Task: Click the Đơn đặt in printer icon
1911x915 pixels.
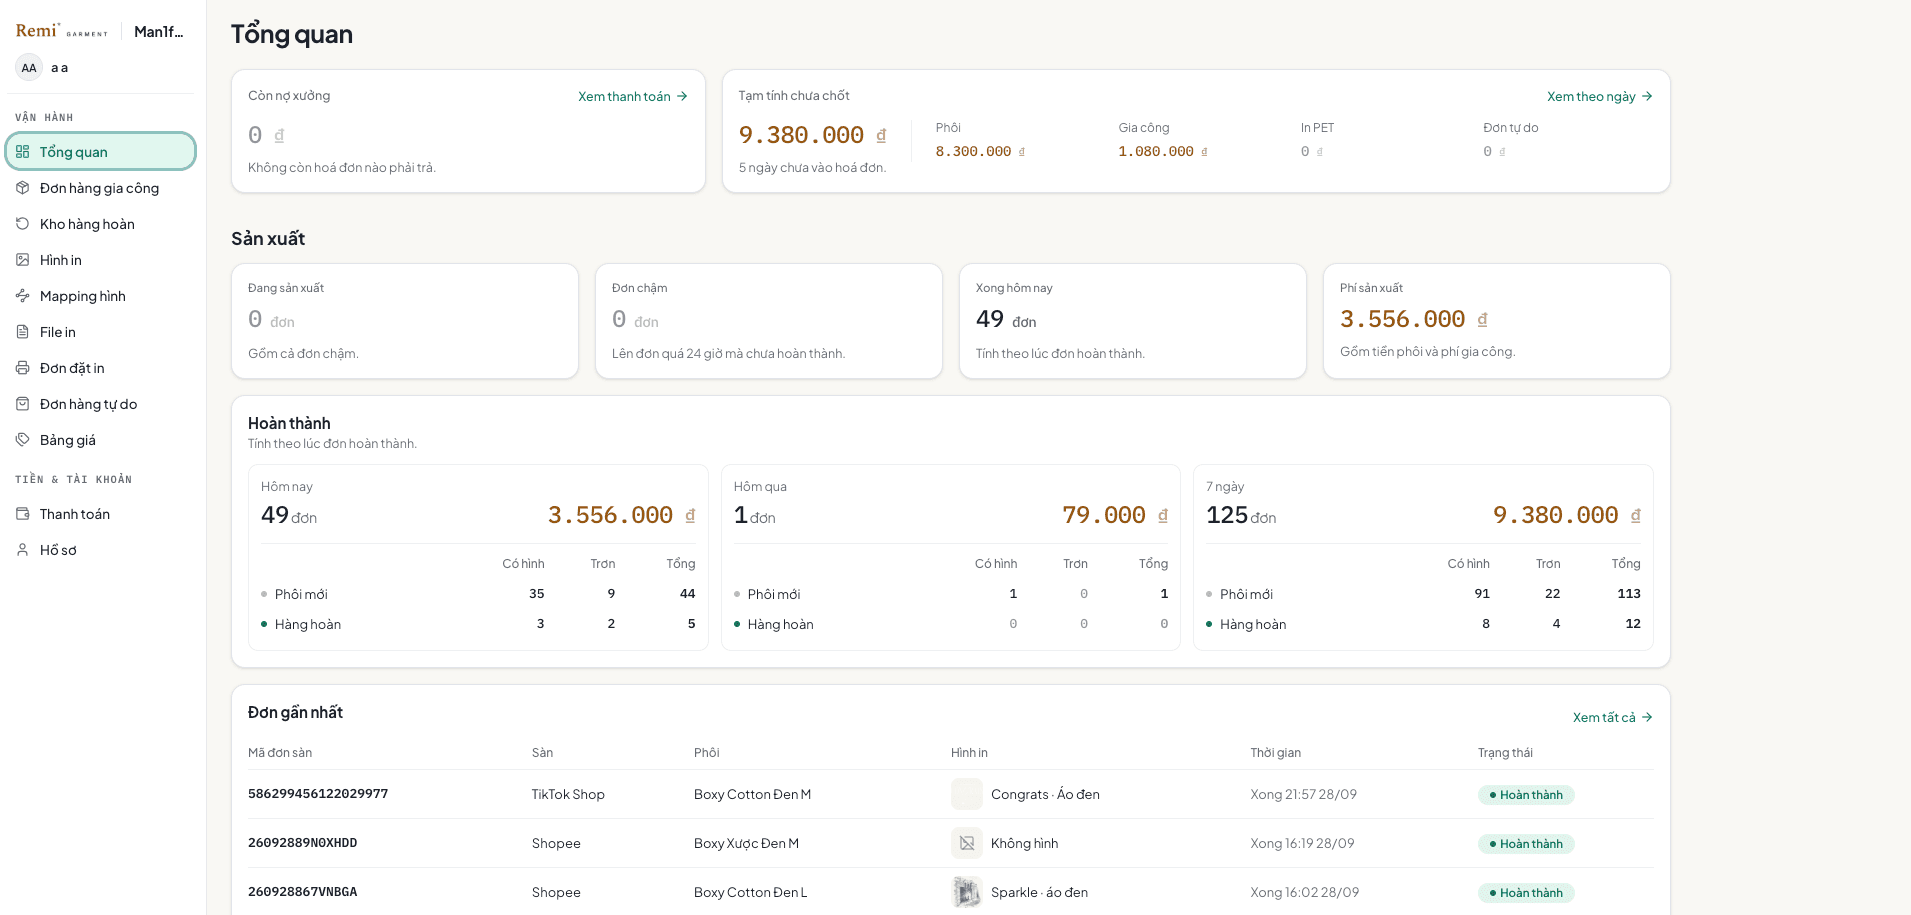Action: coord(23,368)
